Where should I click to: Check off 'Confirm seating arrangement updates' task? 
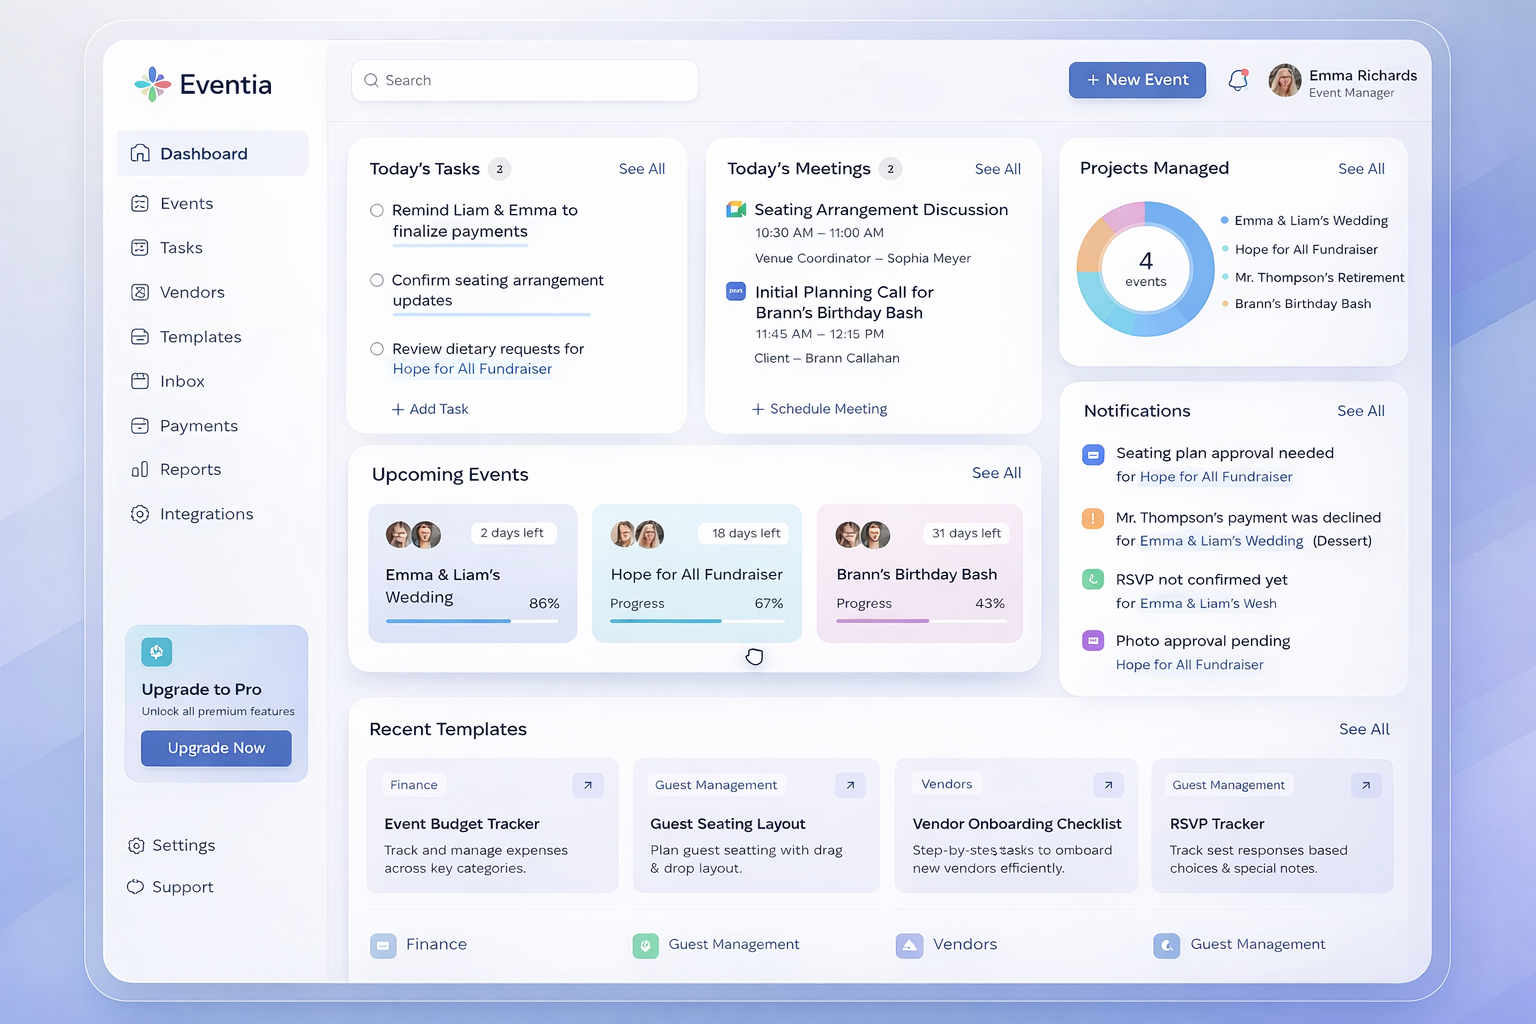377,280
